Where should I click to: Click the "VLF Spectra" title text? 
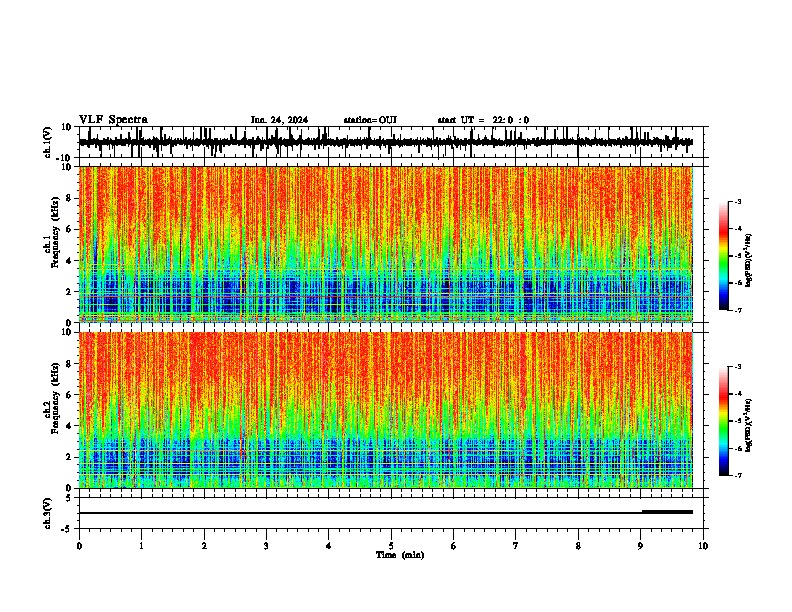[113, 120]
